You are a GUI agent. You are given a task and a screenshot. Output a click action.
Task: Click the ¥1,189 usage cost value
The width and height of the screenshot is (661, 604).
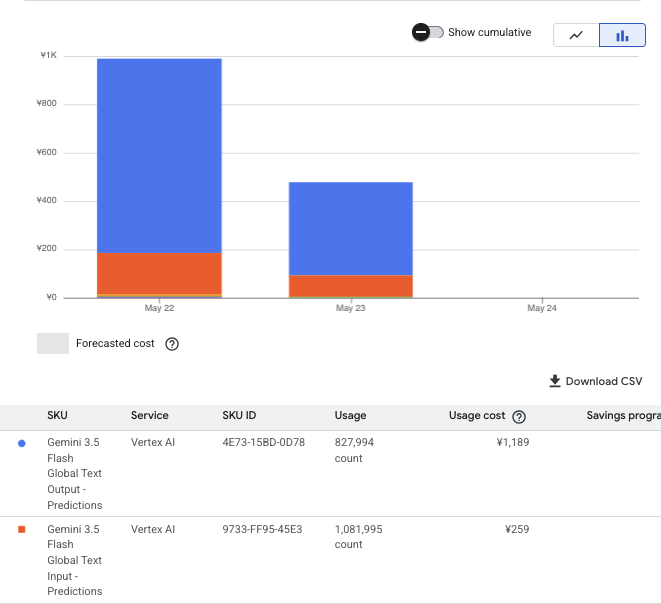pos(513,443)
